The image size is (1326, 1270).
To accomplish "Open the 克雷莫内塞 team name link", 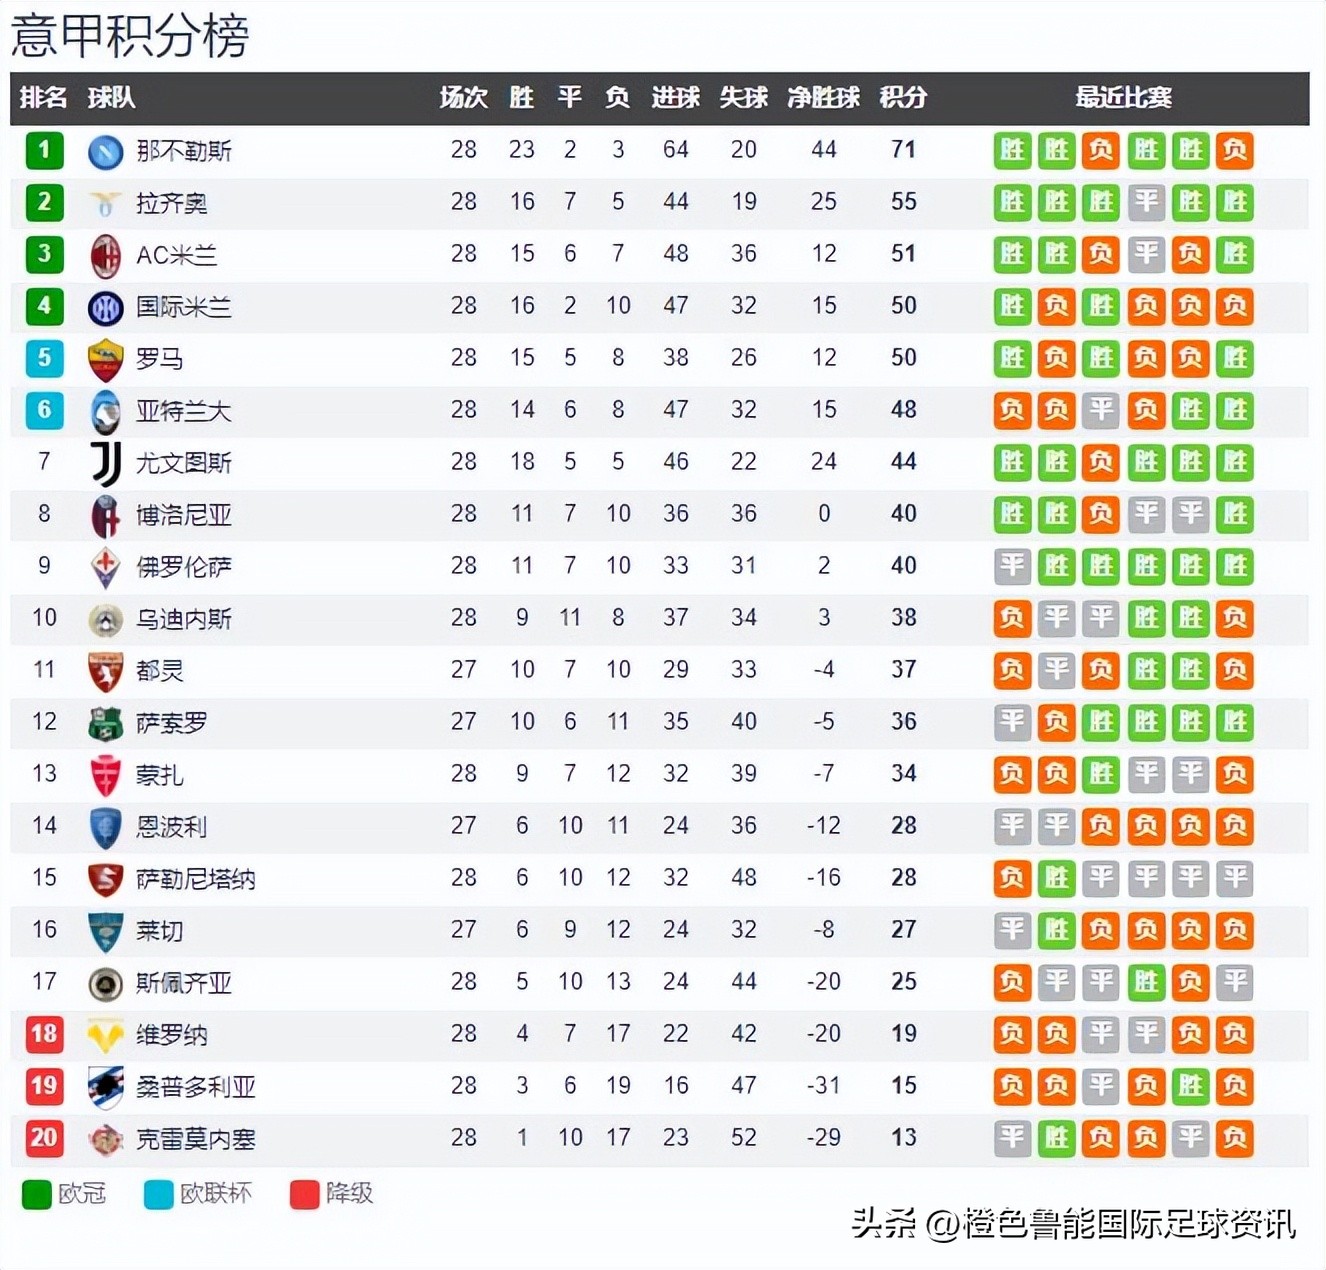I will click(196, 1139).
